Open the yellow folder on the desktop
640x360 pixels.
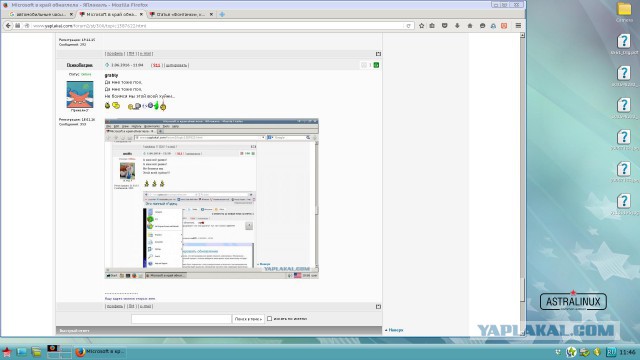(x=624, y=9)
